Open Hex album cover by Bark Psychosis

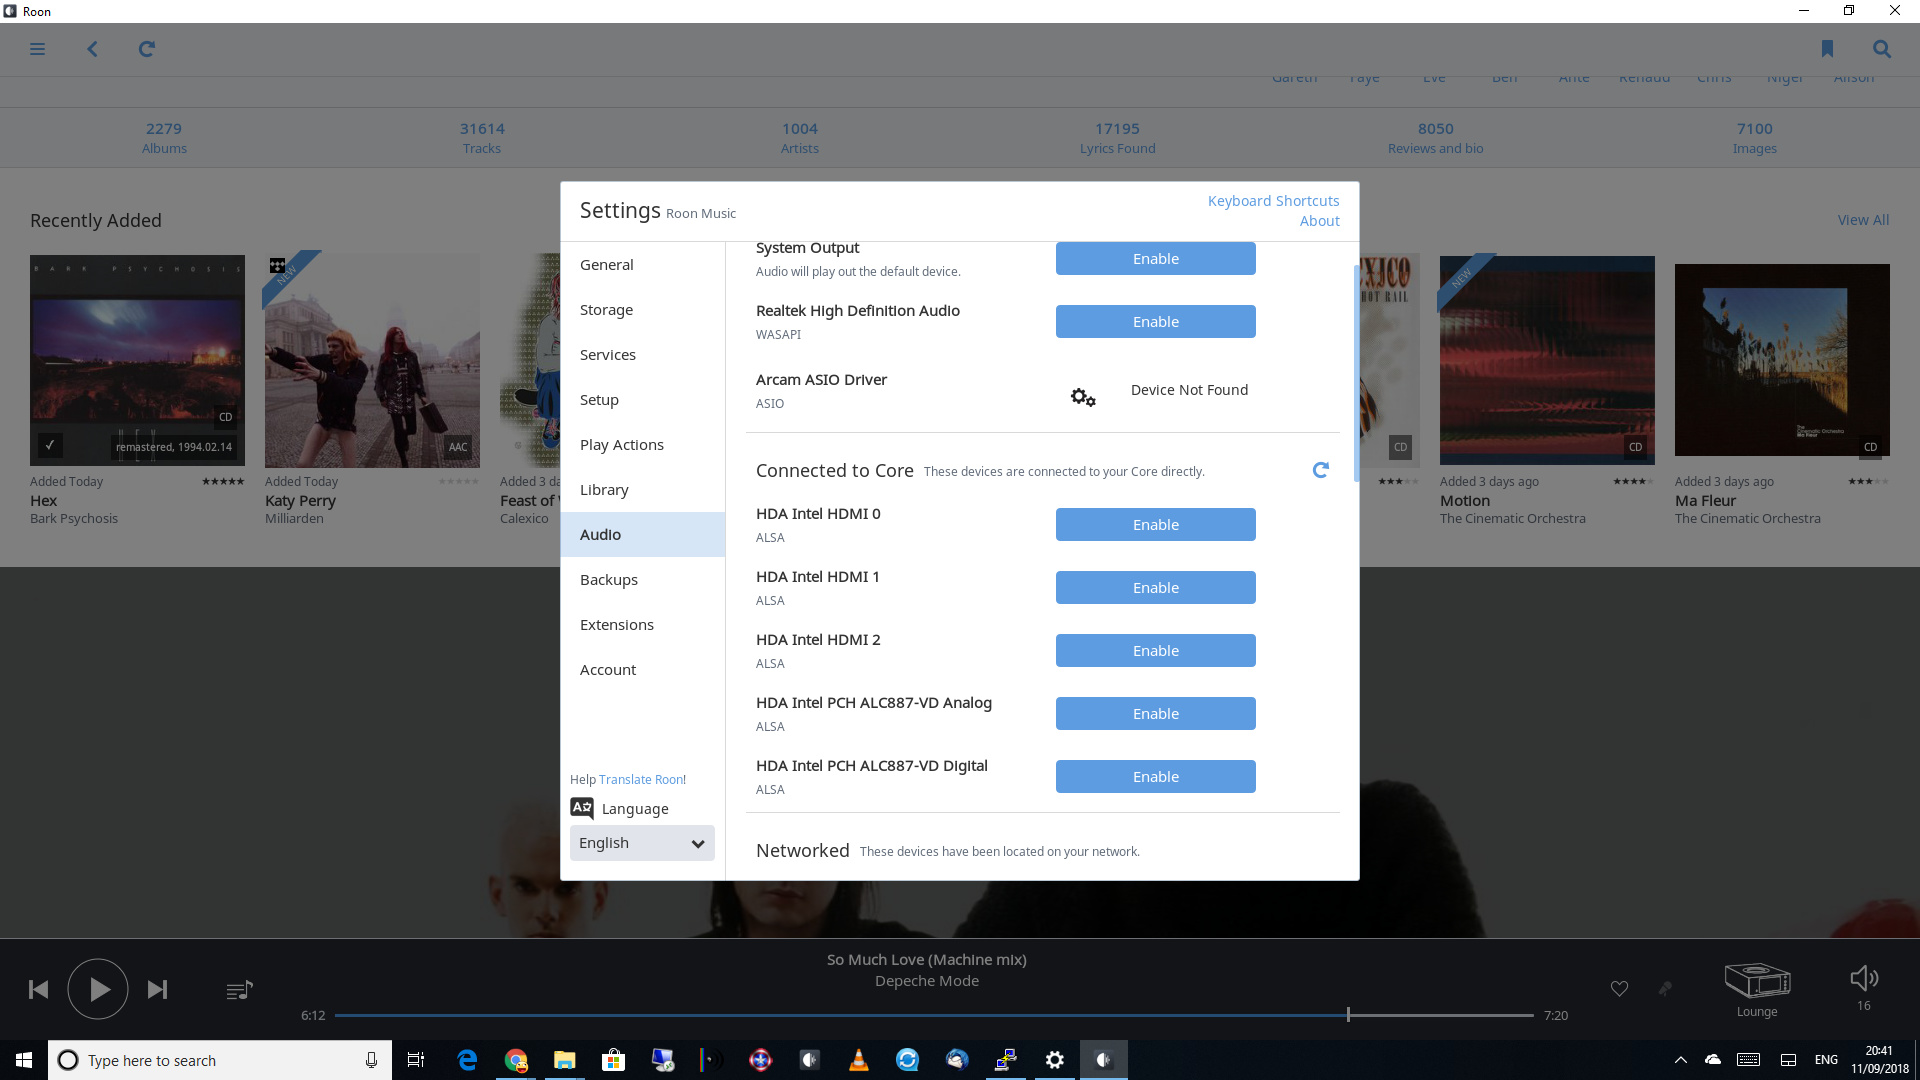pos(137,361)
